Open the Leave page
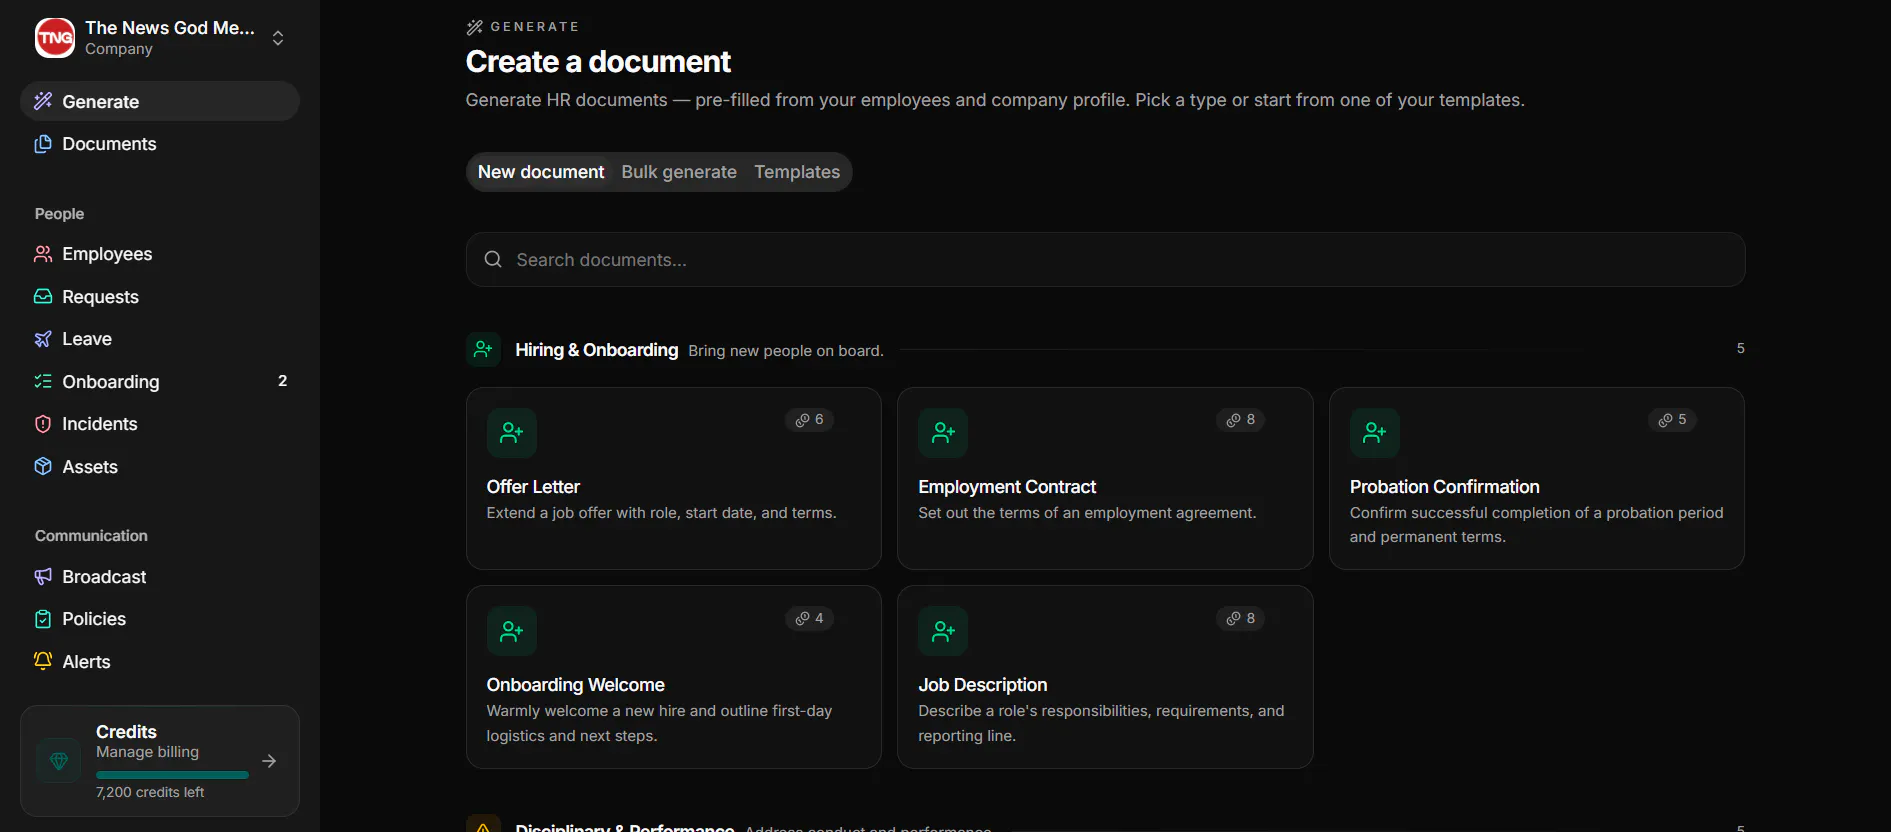1891x832 pixels. 160,339
